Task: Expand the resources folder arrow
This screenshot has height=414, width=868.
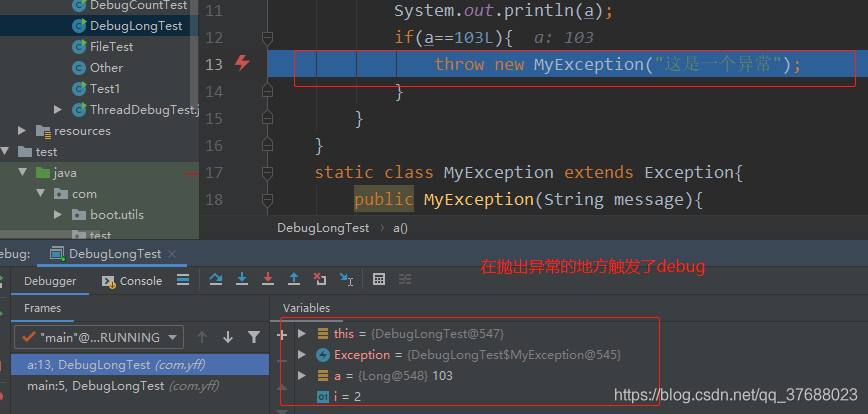Action: 22,131
